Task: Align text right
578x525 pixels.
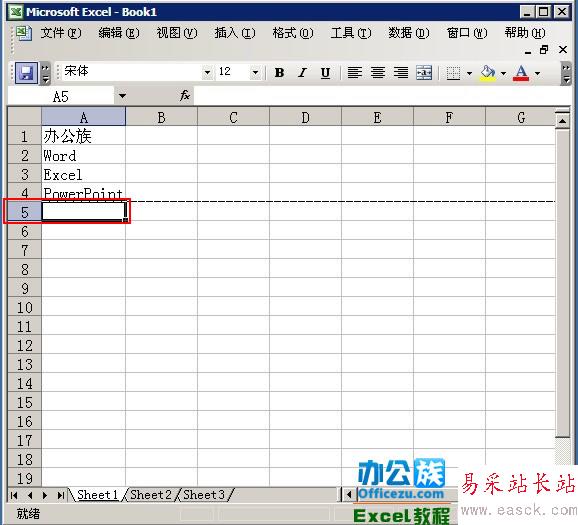Action: 401,73
